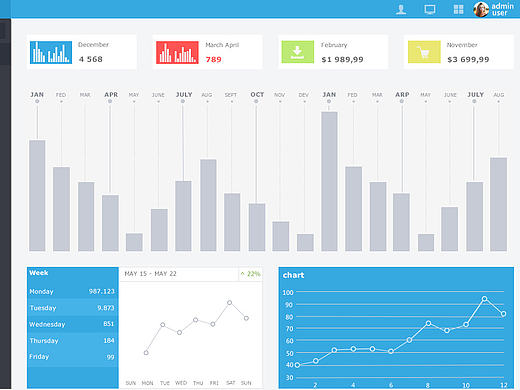Click the MAY 15 - MAY 22 date range
The width and height of the screenshot is (520, 390).
(150, 274)
